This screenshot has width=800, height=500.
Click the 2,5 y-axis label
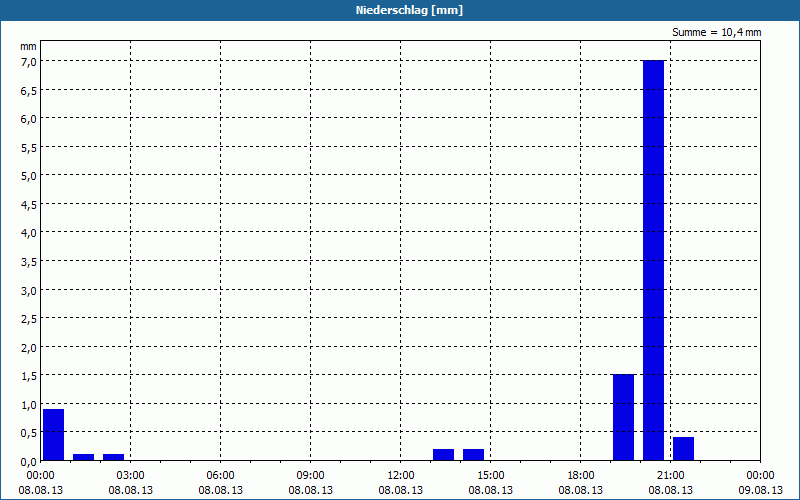pyautogui.click(x=28, y=319)
